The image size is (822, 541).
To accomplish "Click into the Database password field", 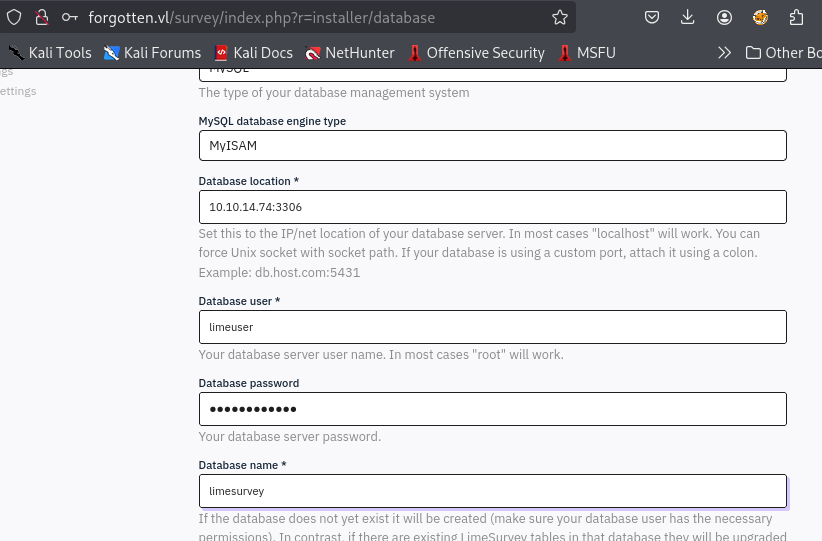I will pos(492,409).
